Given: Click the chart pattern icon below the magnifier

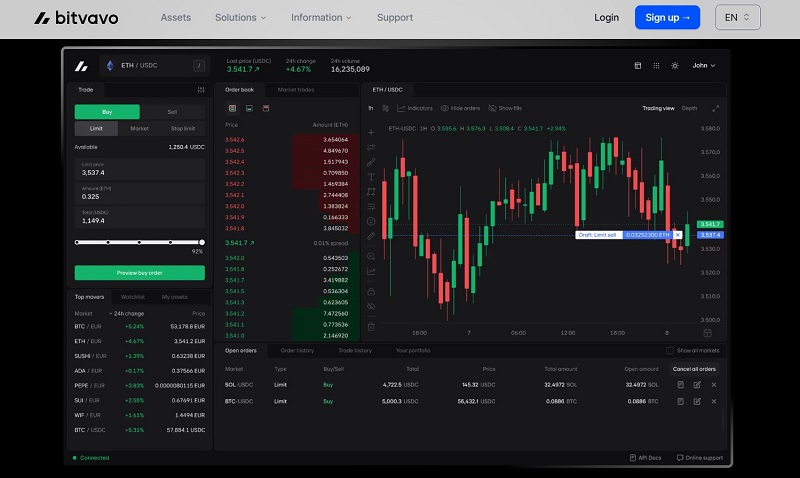Looking at the screenshot, I should 371,271.
